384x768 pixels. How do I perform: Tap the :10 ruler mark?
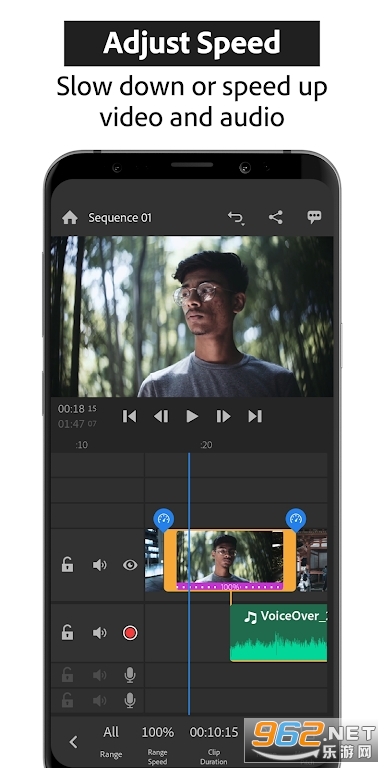[x=82, y=445]
